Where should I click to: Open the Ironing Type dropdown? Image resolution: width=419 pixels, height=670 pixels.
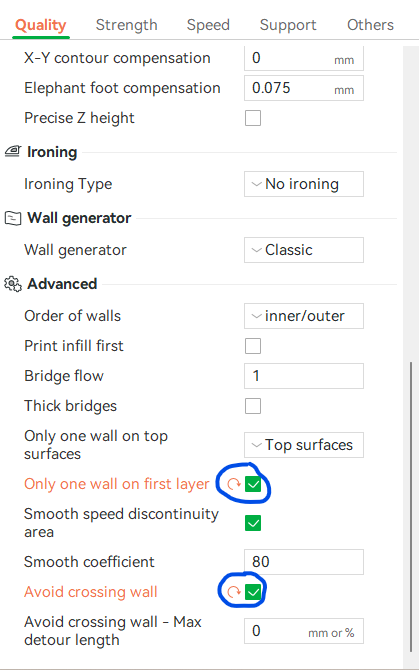click(x=304, y=184)
